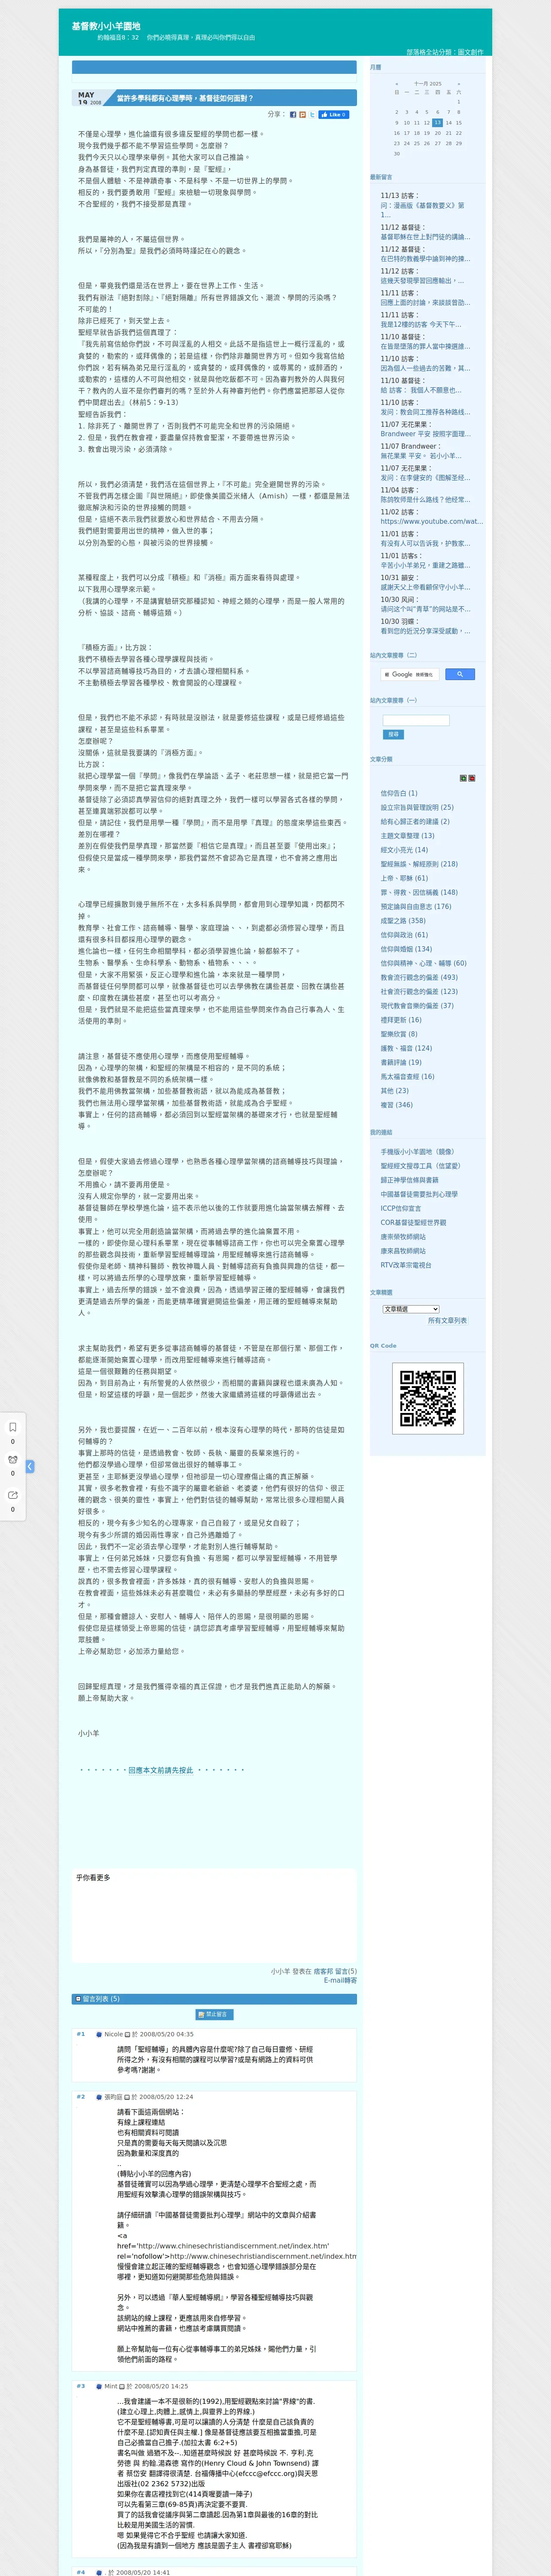Open category 信仰告白 (1)

point(399,793)
